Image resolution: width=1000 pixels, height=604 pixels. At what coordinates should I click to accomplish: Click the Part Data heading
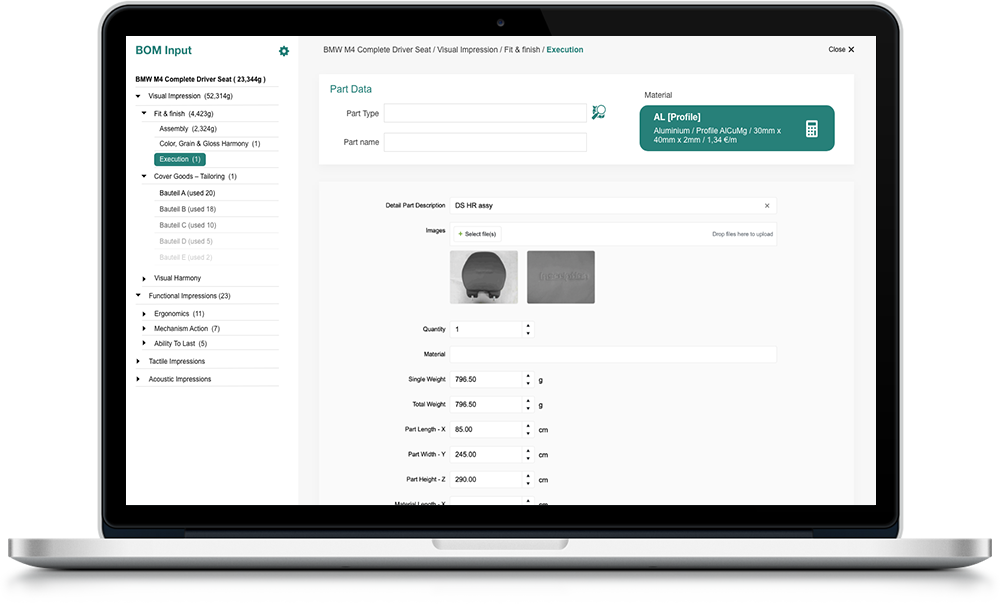tap(350, 89)
